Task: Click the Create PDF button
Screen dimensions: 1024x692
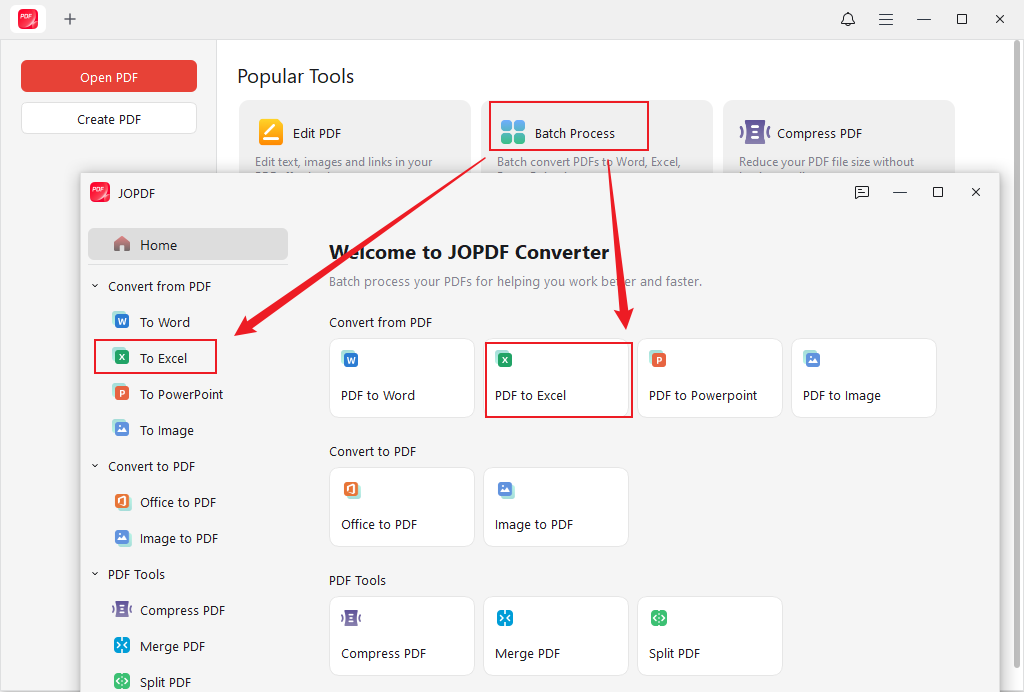Action: 108,117
